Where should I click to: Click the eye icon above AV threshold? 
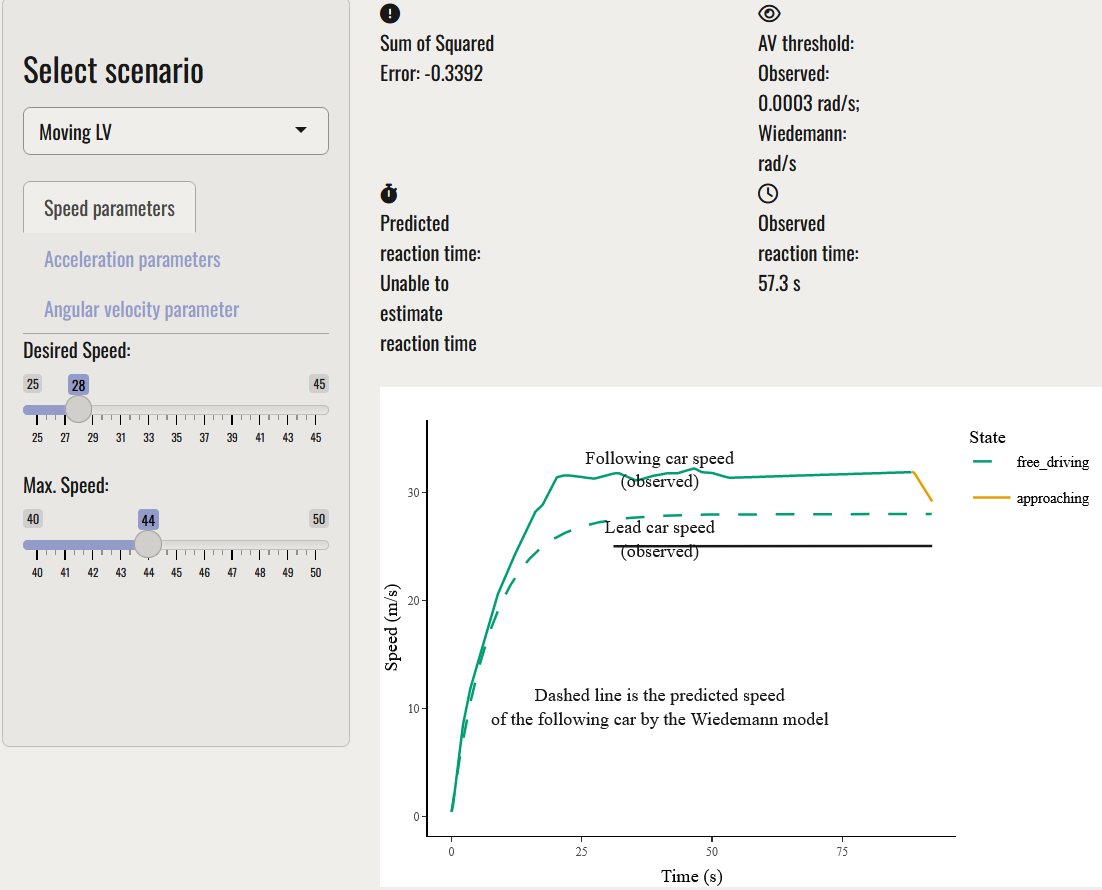(769, 14)
